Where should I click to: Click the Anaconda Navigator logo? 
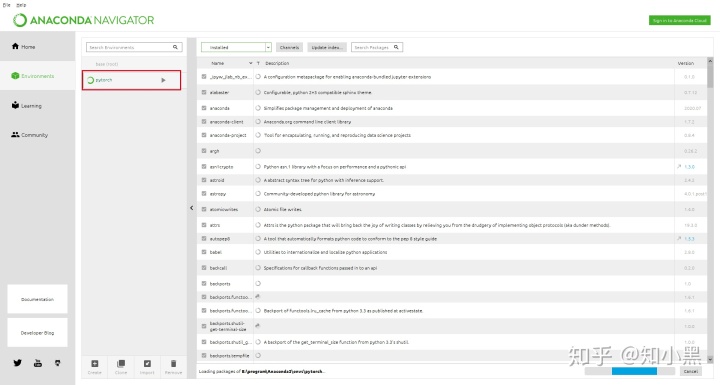(83, 20)
